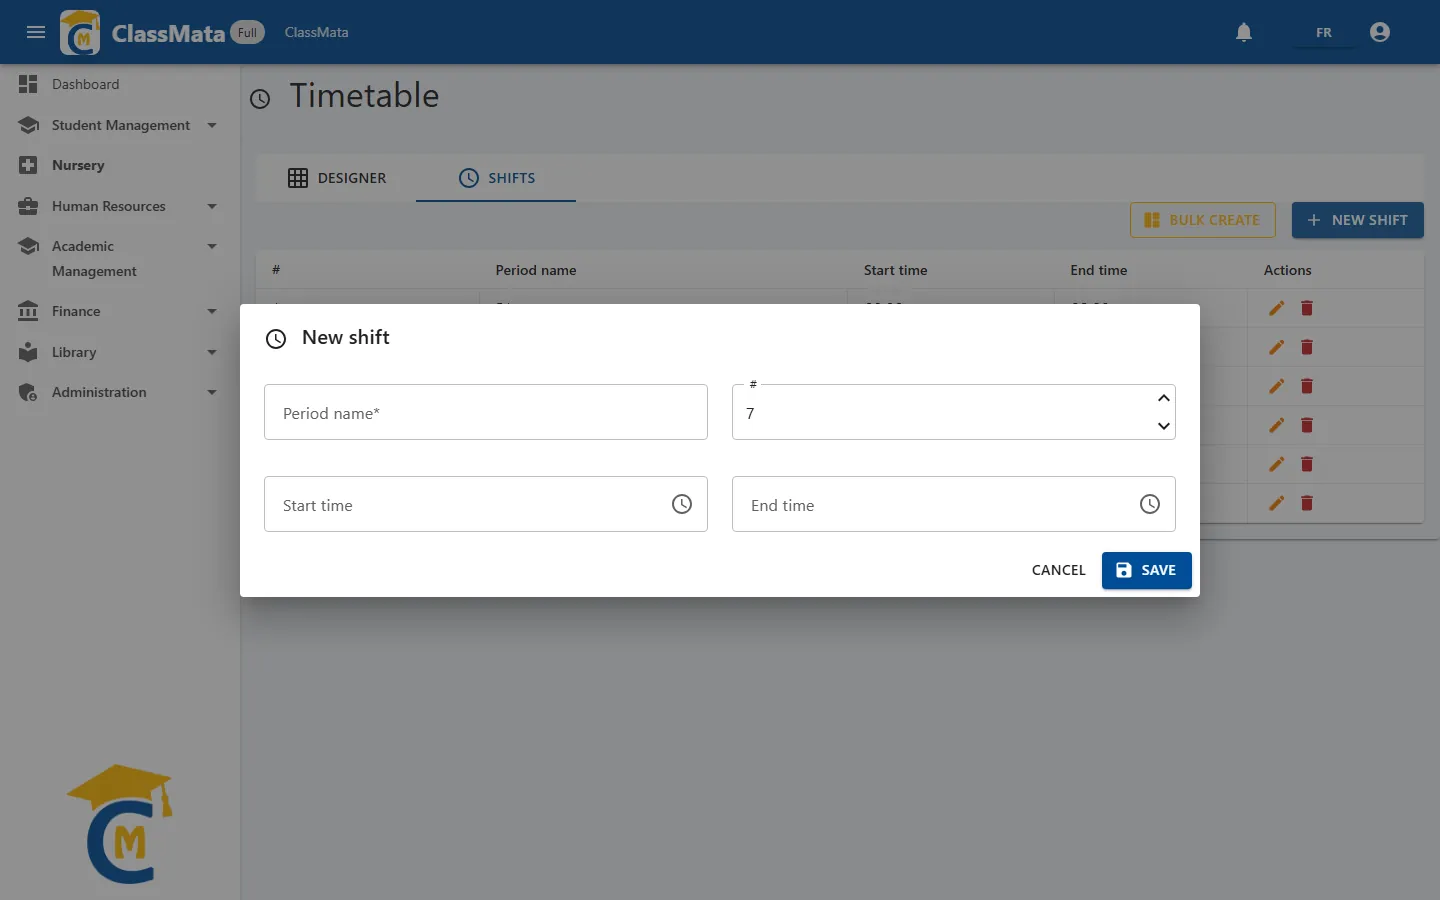The height and width of the screenshot is (900, 1440).
Task: Click the third row's delete trash icon
Action: coord(1307,386)
